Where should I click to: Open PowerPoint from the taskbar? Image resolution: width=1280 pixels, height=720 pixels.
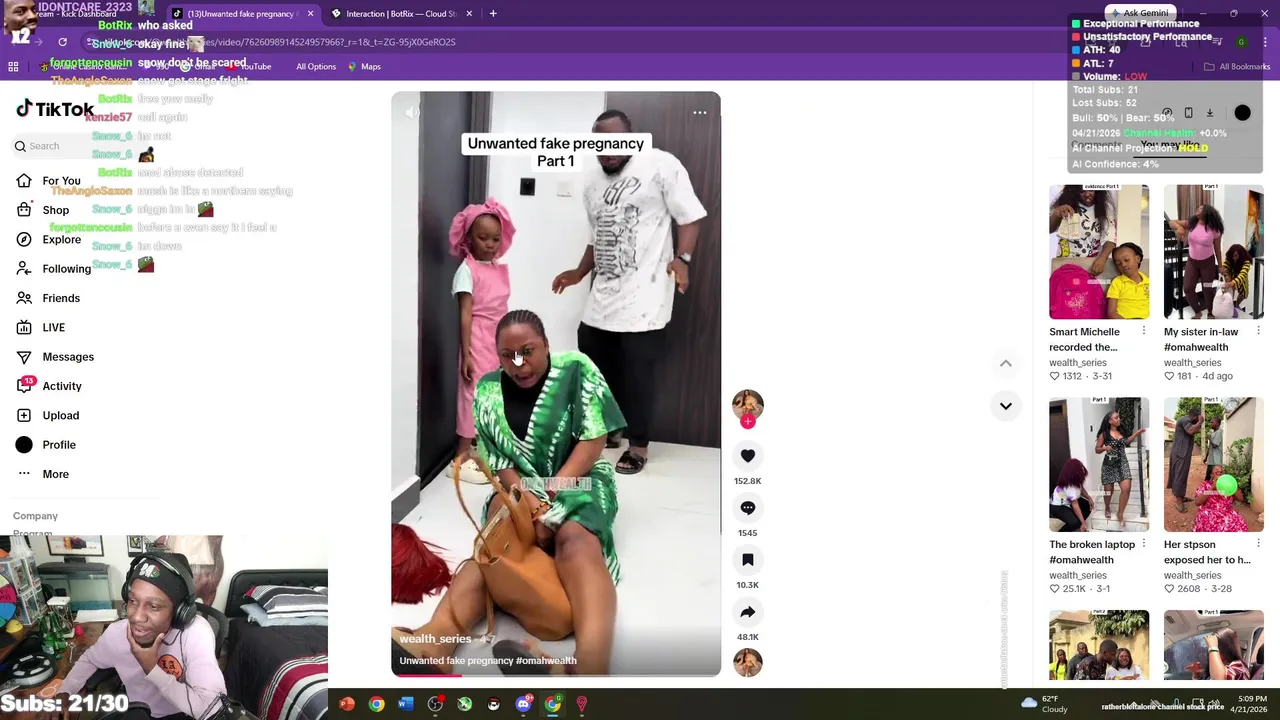coord(347,704)
